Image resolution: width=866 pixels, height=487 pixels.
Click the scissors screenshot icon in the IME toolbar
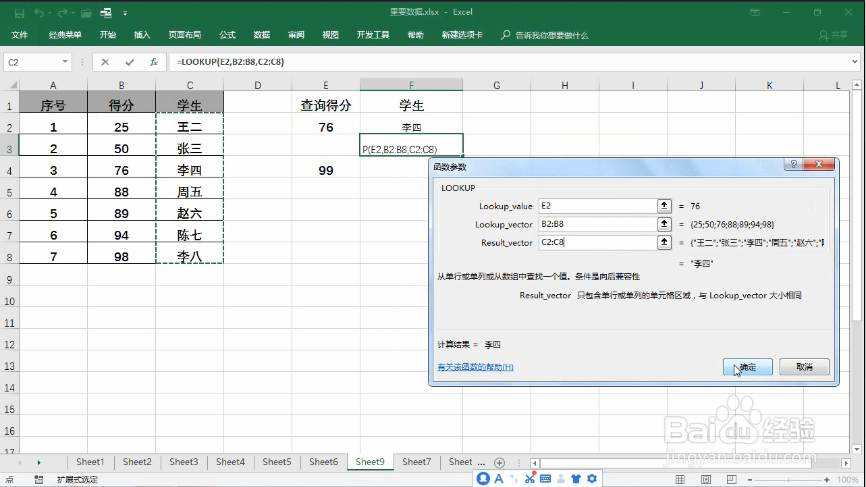point(530,479)
